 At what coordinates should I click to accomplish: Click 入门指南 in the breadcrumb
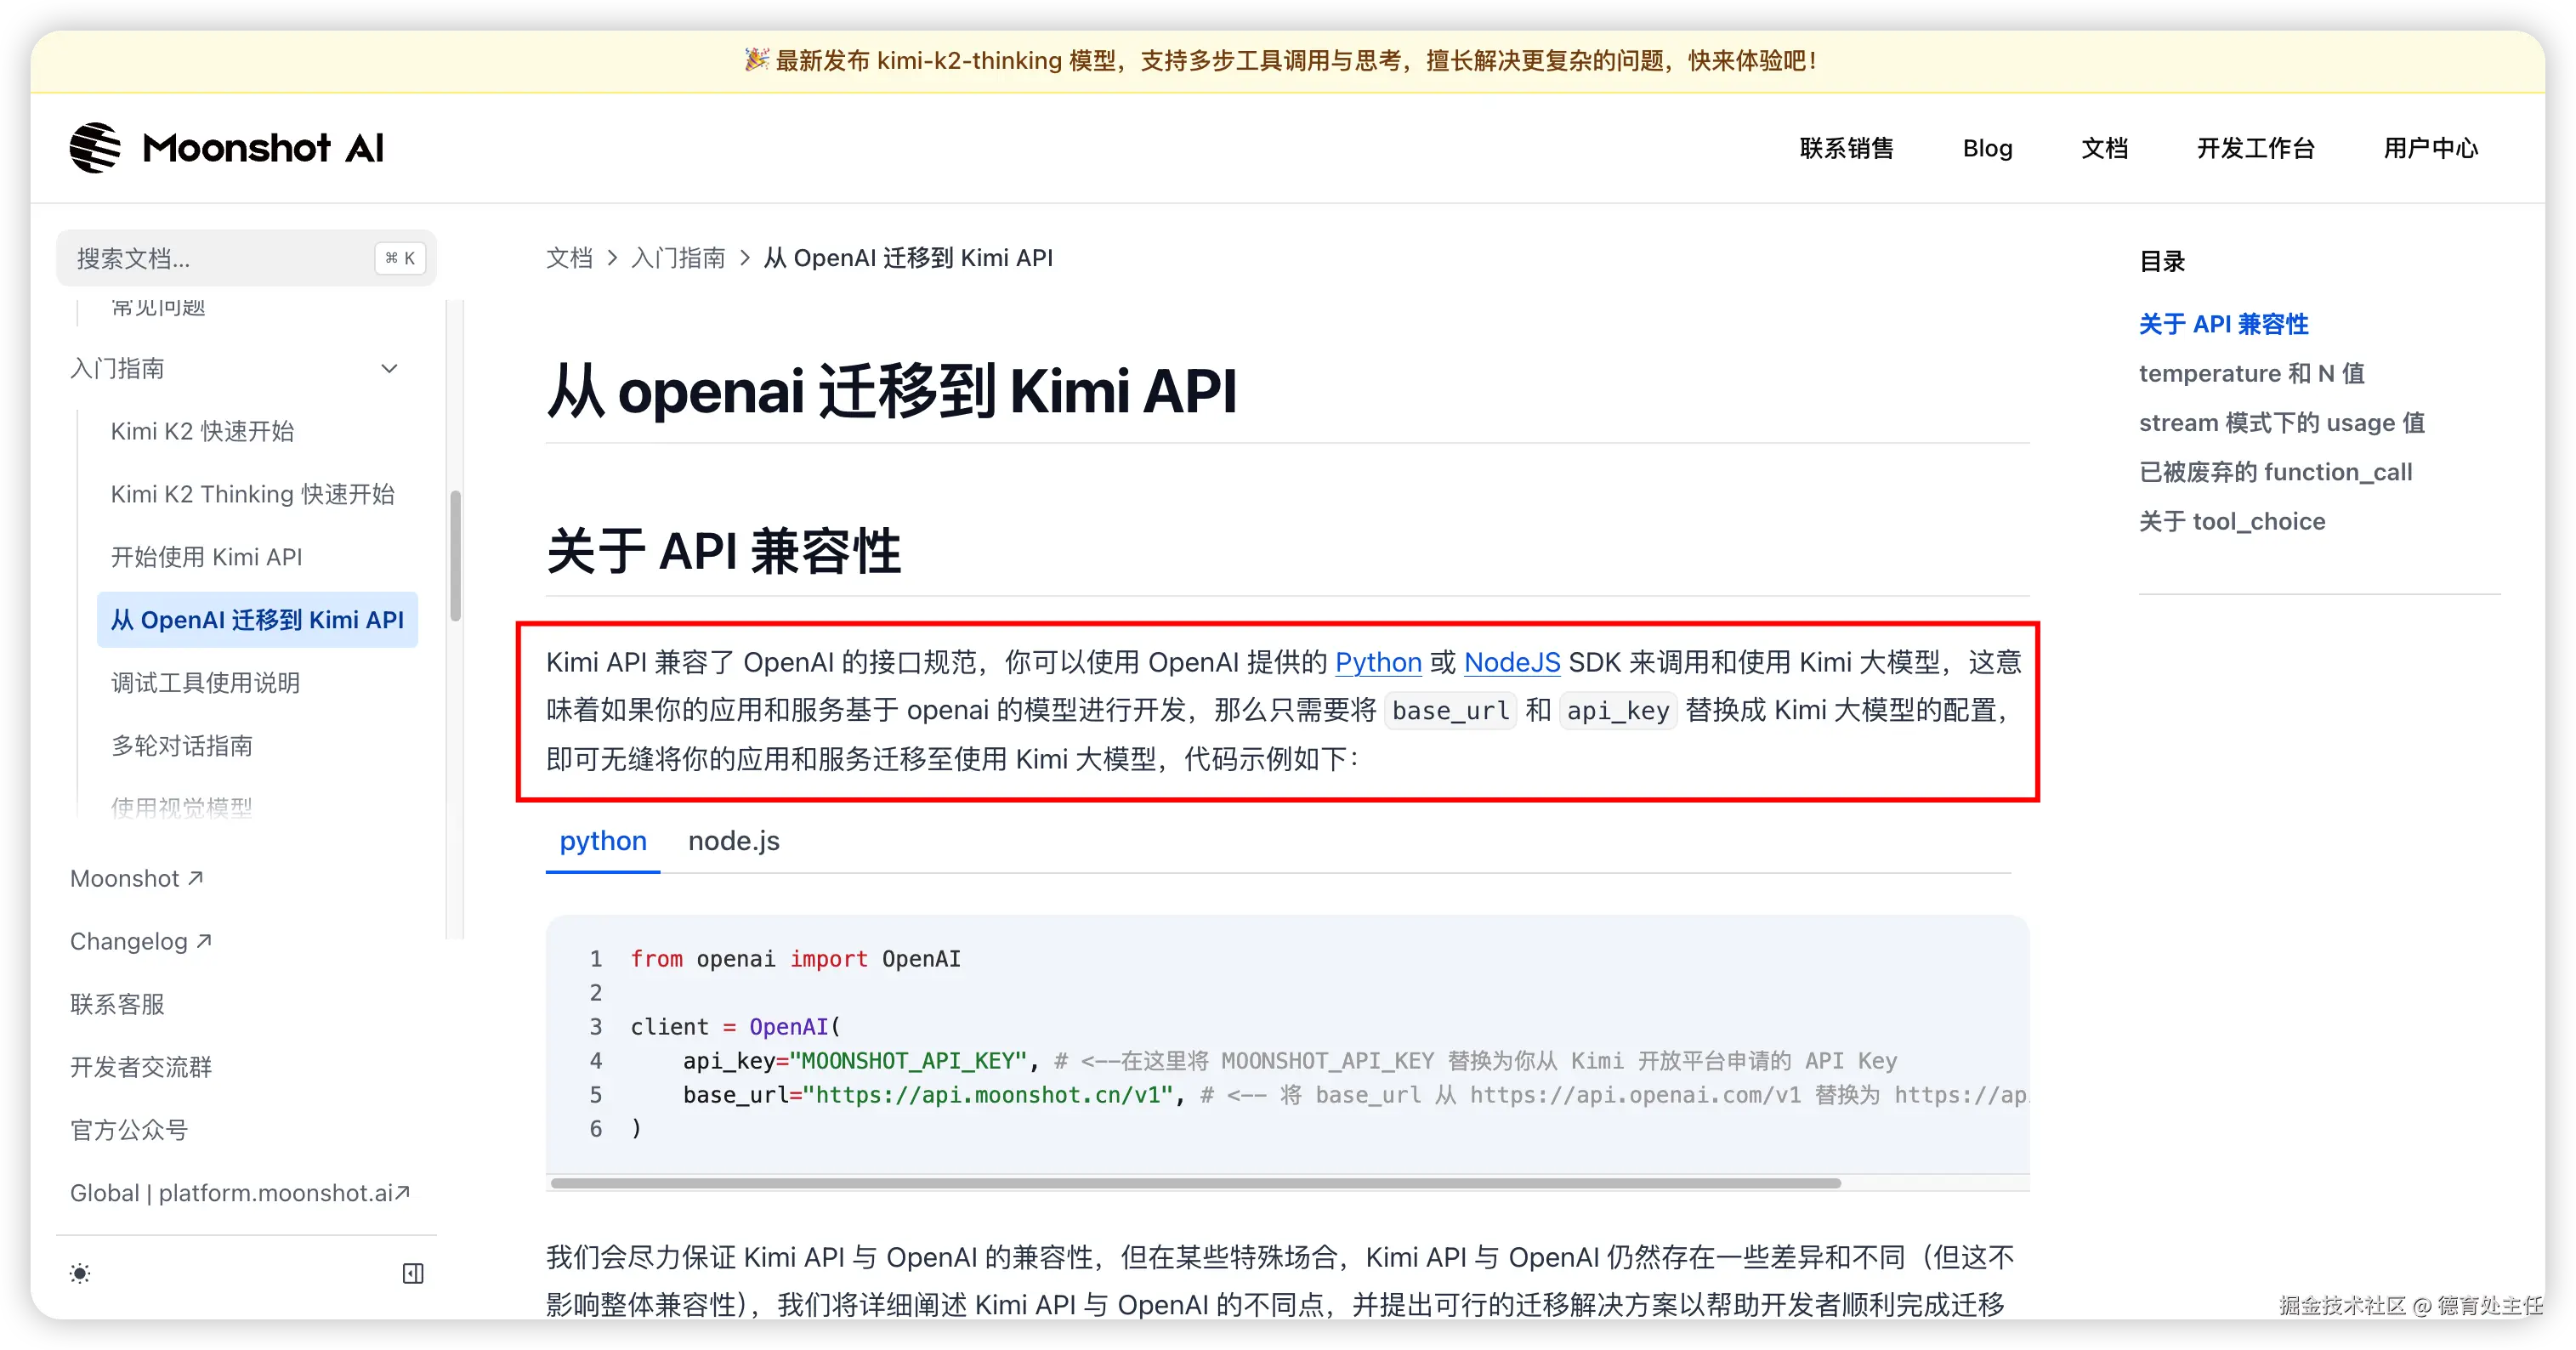[x=678, y=258]
